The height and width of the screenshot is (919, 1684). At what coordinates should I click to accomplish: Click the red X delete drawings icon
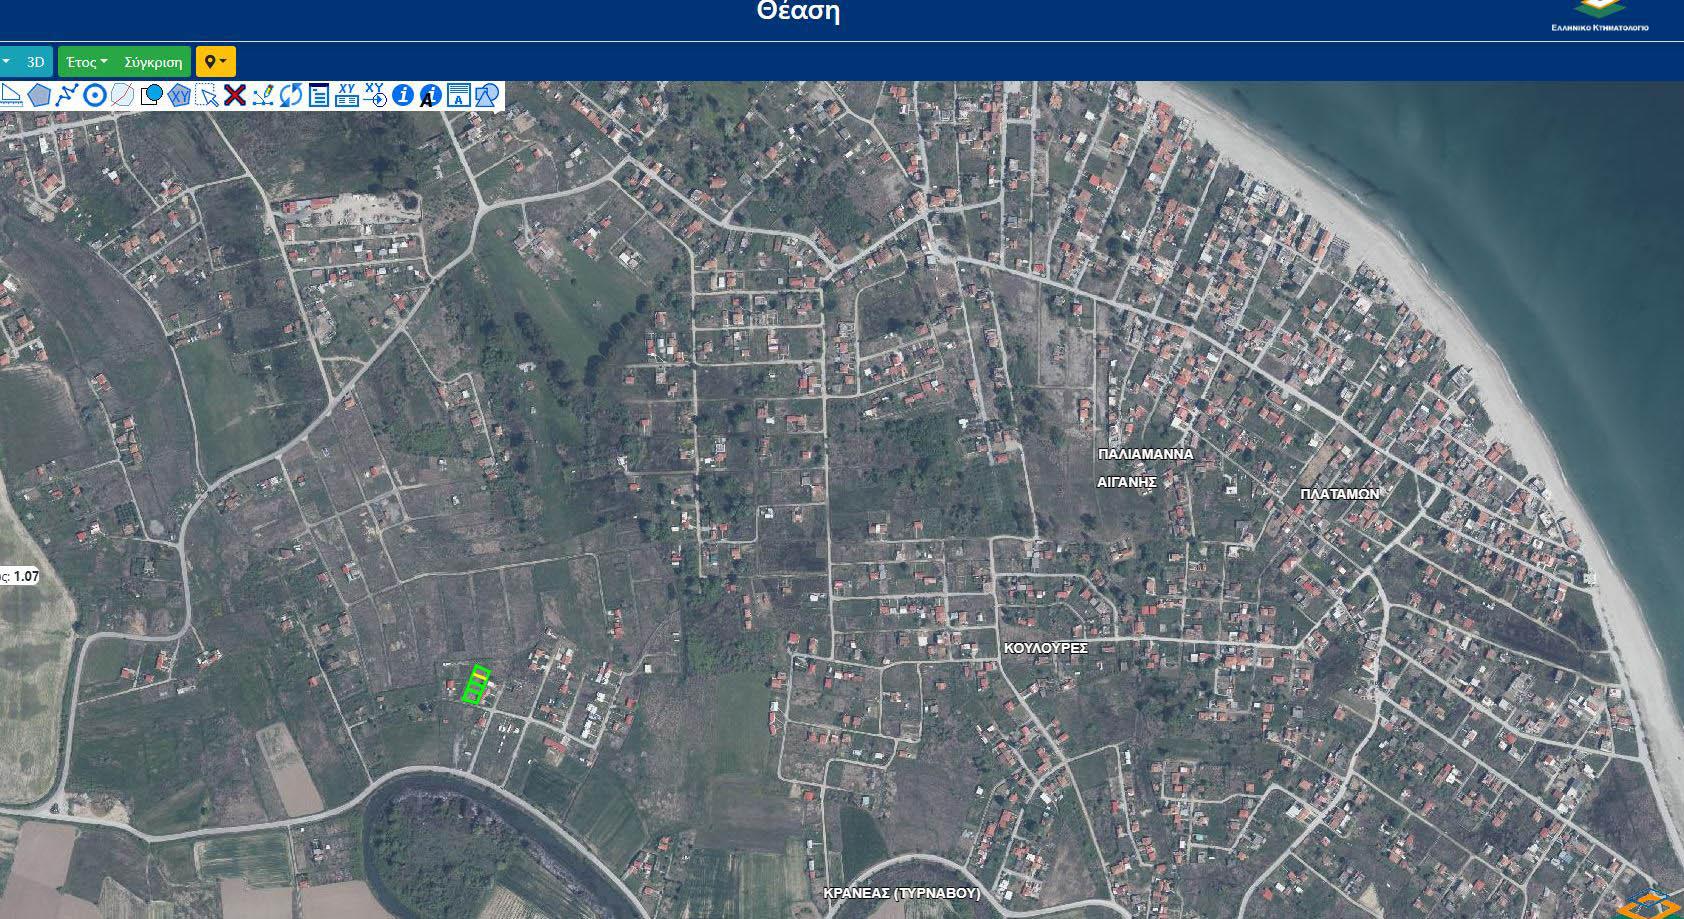coord(235,95)
